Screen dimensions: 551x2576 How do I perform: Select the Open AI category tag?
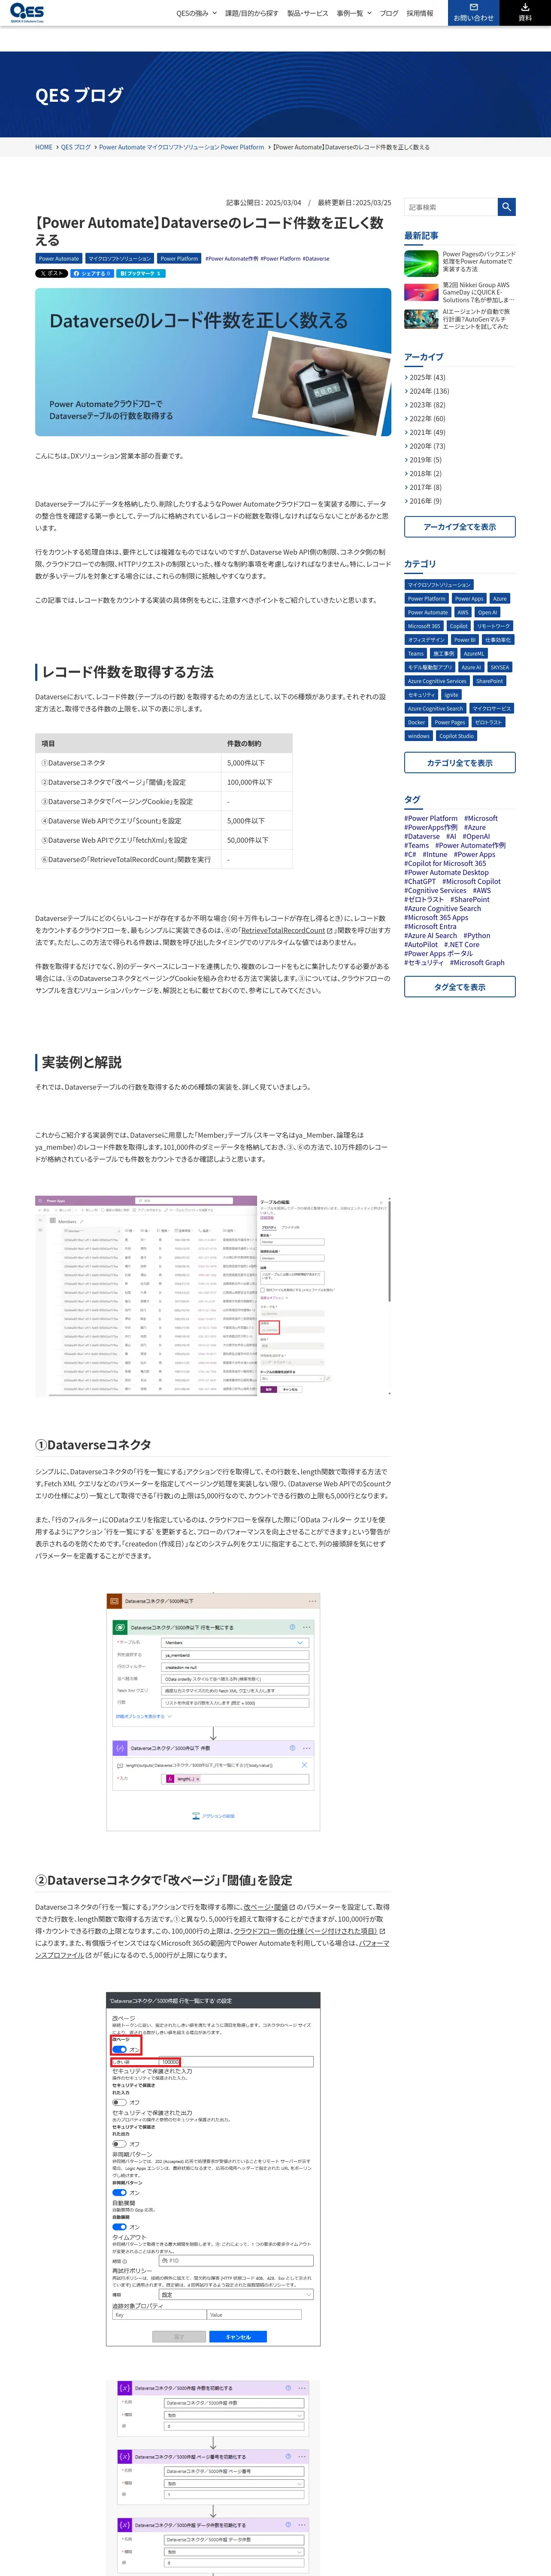(x=487, y=612)
